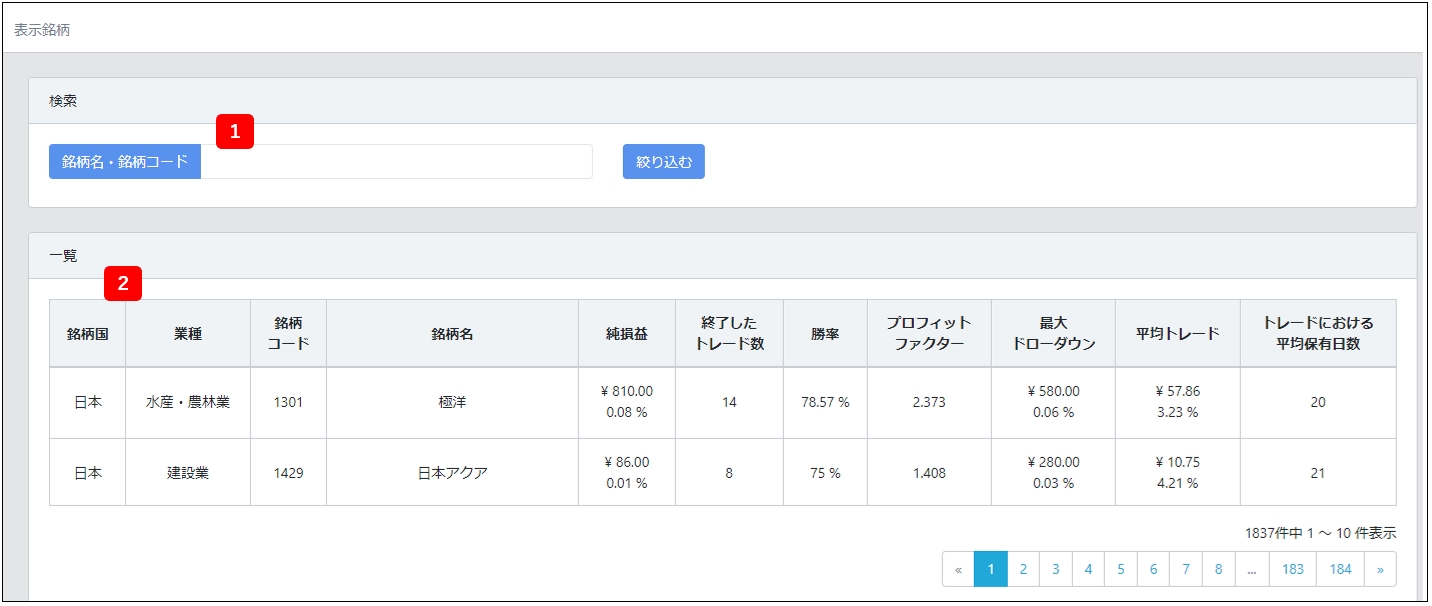Select active page 1 button
Image resolution: width=1432 pixels, height=606 pixels.
tap(990, 569)
